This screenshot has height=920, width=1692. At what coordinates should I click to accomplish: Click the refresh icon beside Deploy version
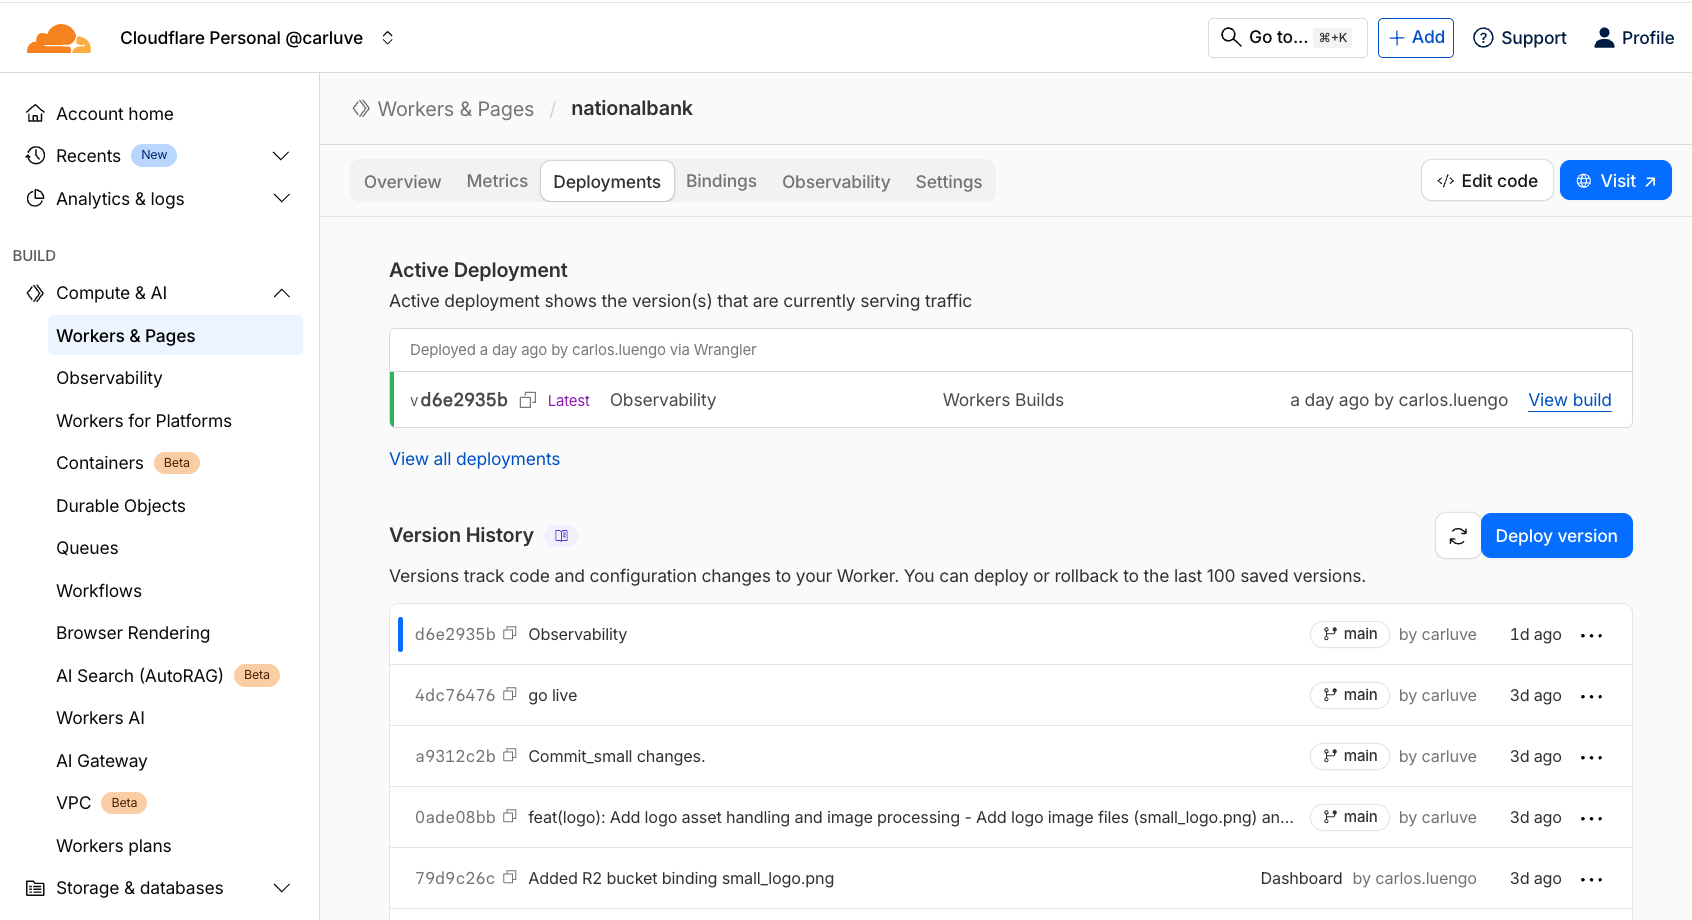tap(1457, 536)
